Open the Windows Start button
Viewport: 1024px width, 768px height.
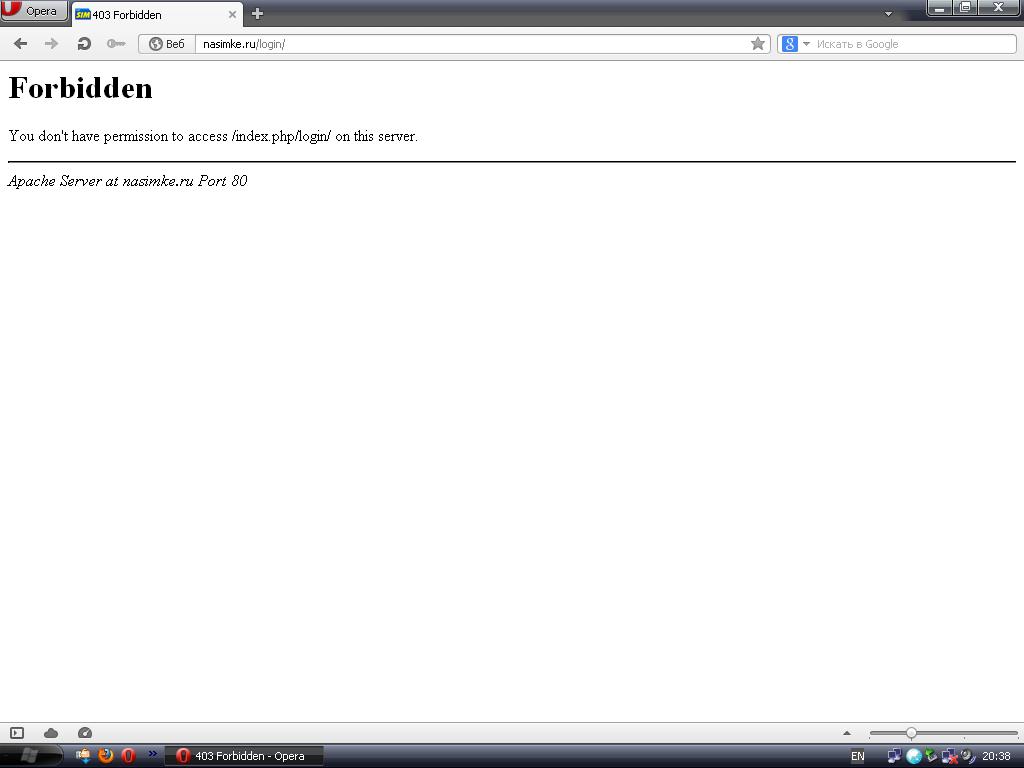click(x=31, y=756)
